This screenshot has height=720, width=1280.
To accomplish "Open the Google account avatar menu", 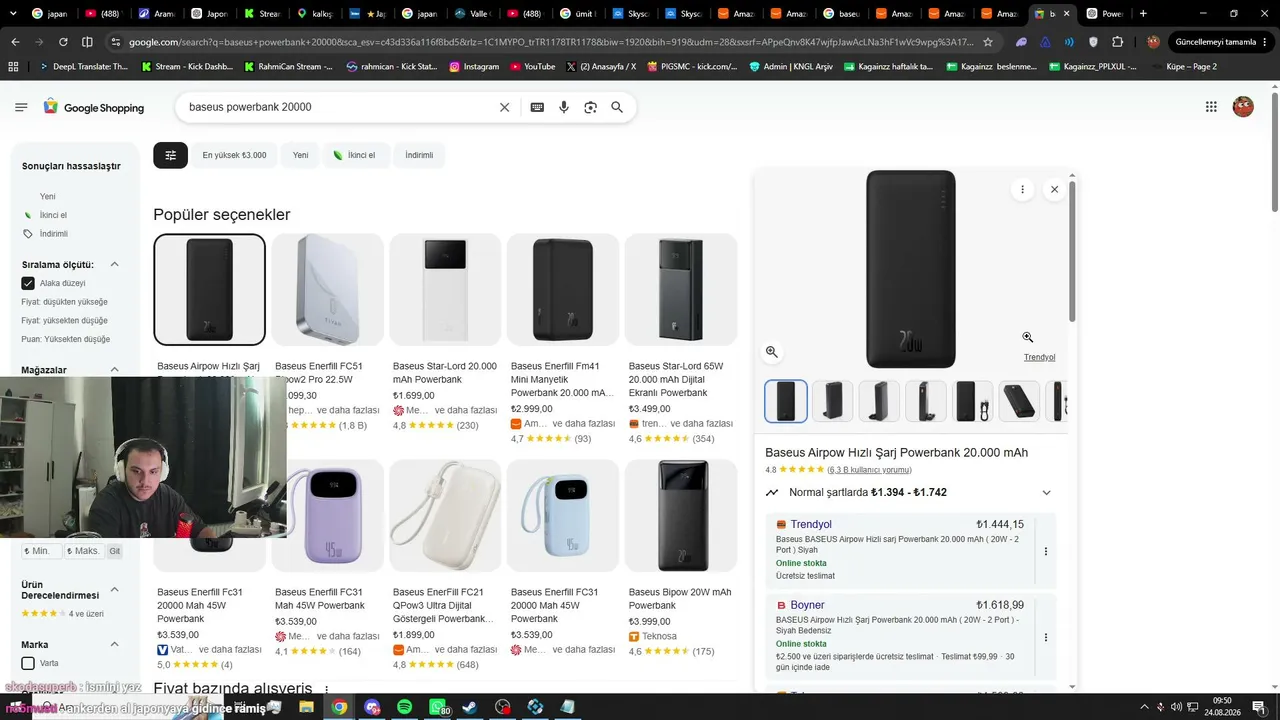I will pyautogui.click(x=1243, y=107).
